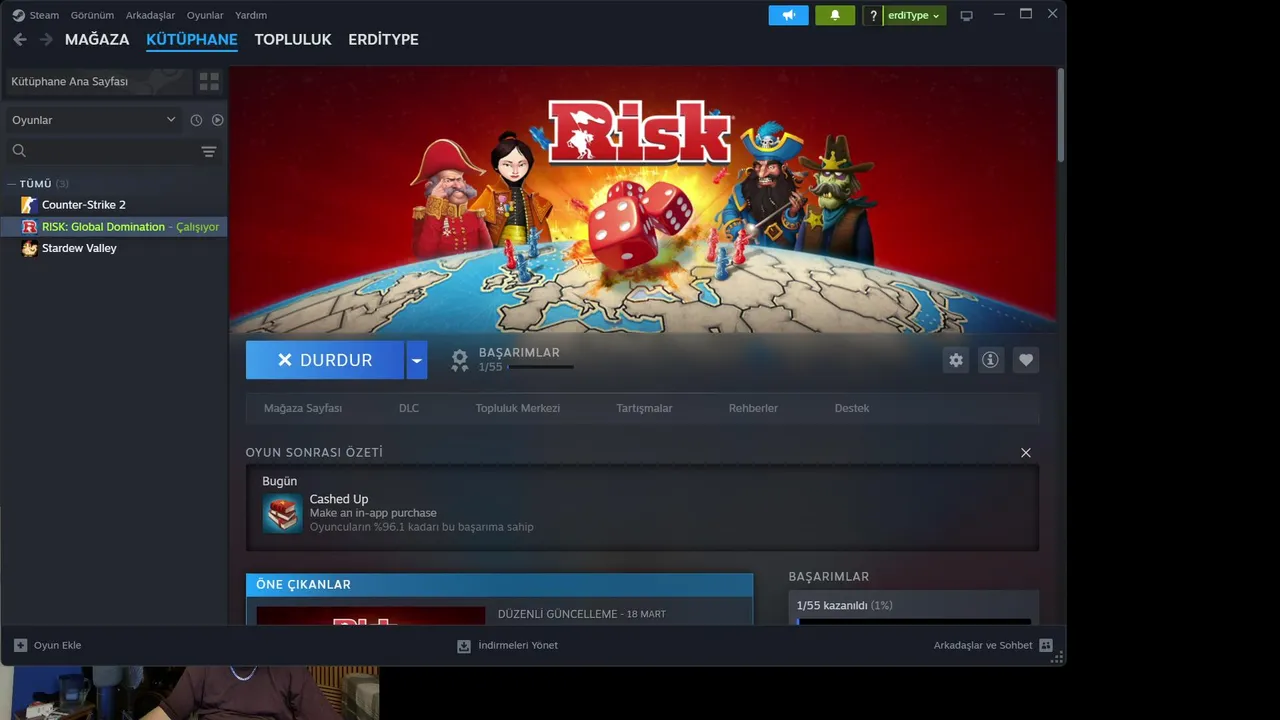Open game settings gear button
This screenshot has height=720, width=1280.
(956, 360)
